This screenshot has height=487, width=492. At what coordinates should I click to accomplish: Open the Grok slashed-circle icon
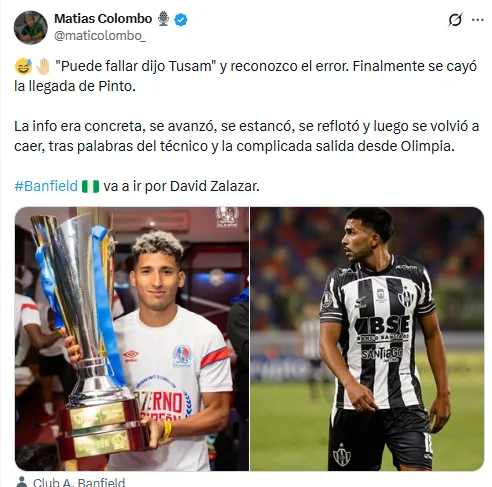coord(455,20)
